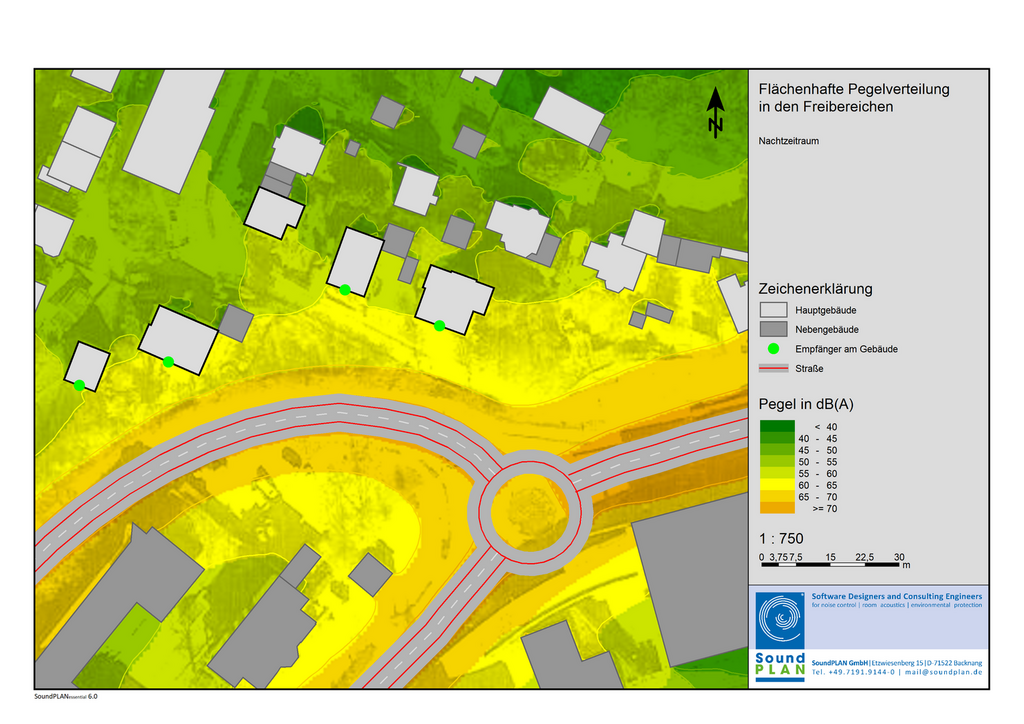This screenshot has width=1024, height=724.
Task: Click the north arrow compass symbol
Action: coord(716,112)
